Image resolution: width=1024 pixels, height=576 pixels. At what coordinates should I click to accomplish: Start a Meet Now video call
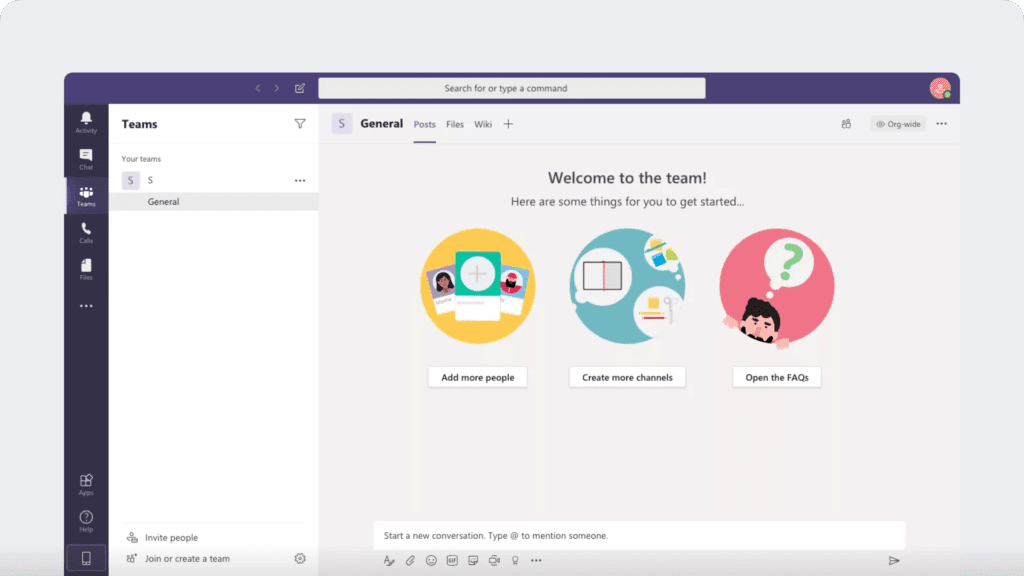[x=494, y=561]
